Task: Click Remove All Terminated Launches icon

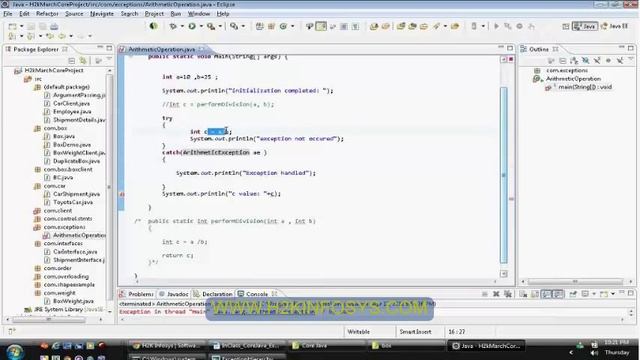Action: (507, 294)
